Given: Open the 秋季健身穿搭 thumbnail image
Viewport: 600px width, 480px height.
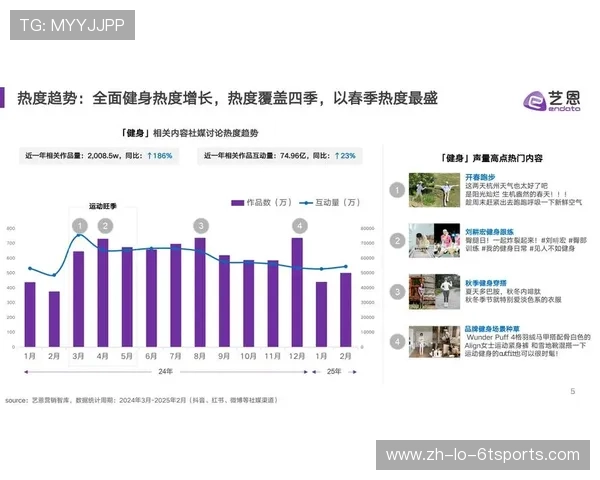Looking at the screenshot, I should pyautogui.click(x=434, y=291).
